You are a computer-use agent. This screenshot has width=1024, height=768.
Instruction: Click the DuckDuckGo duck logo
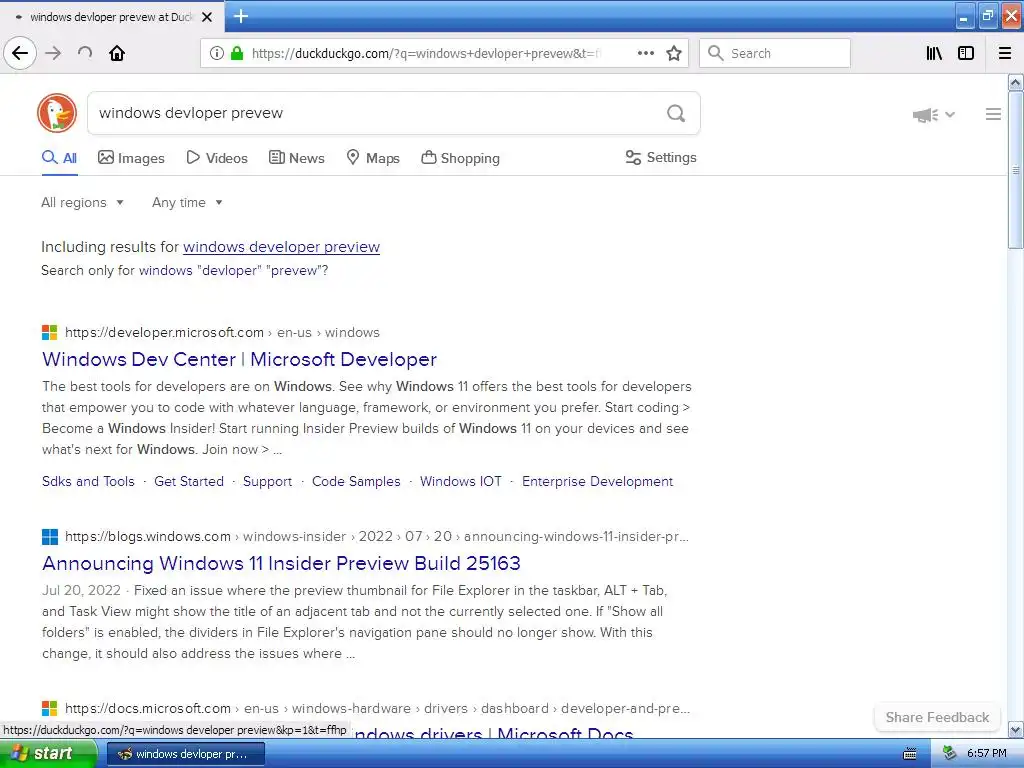point(57,113)
